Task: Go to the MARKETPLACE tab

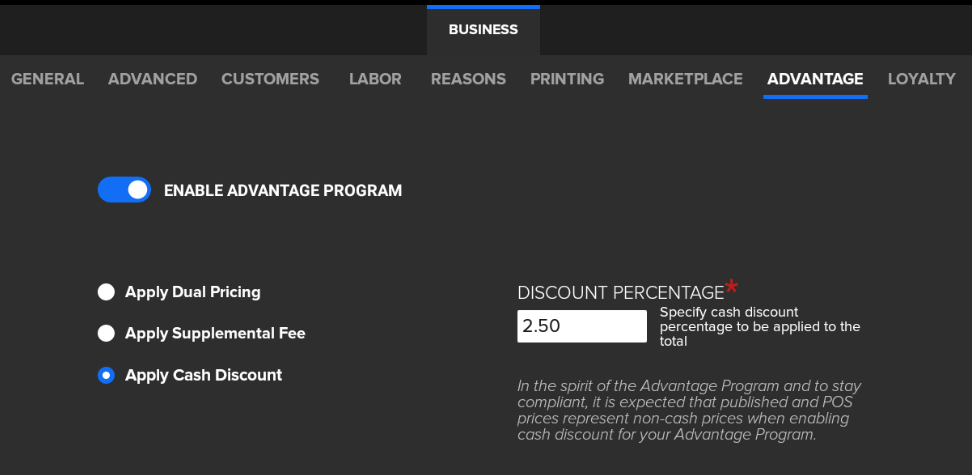Action: pos(685,79)
